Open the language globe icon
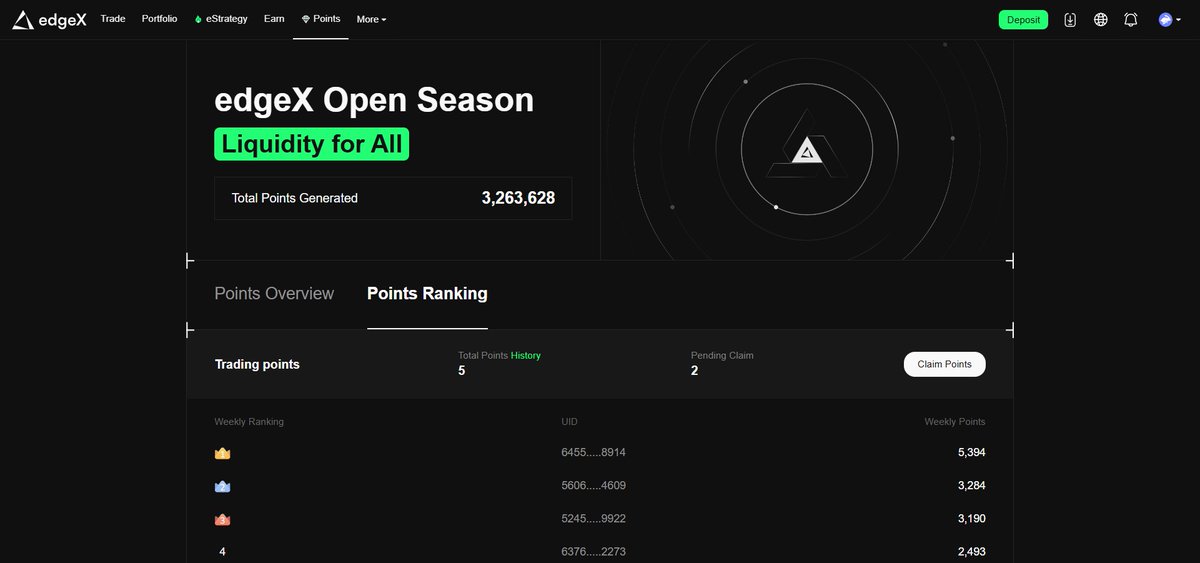This screenshot has height=563, width=1200. 1101,19
